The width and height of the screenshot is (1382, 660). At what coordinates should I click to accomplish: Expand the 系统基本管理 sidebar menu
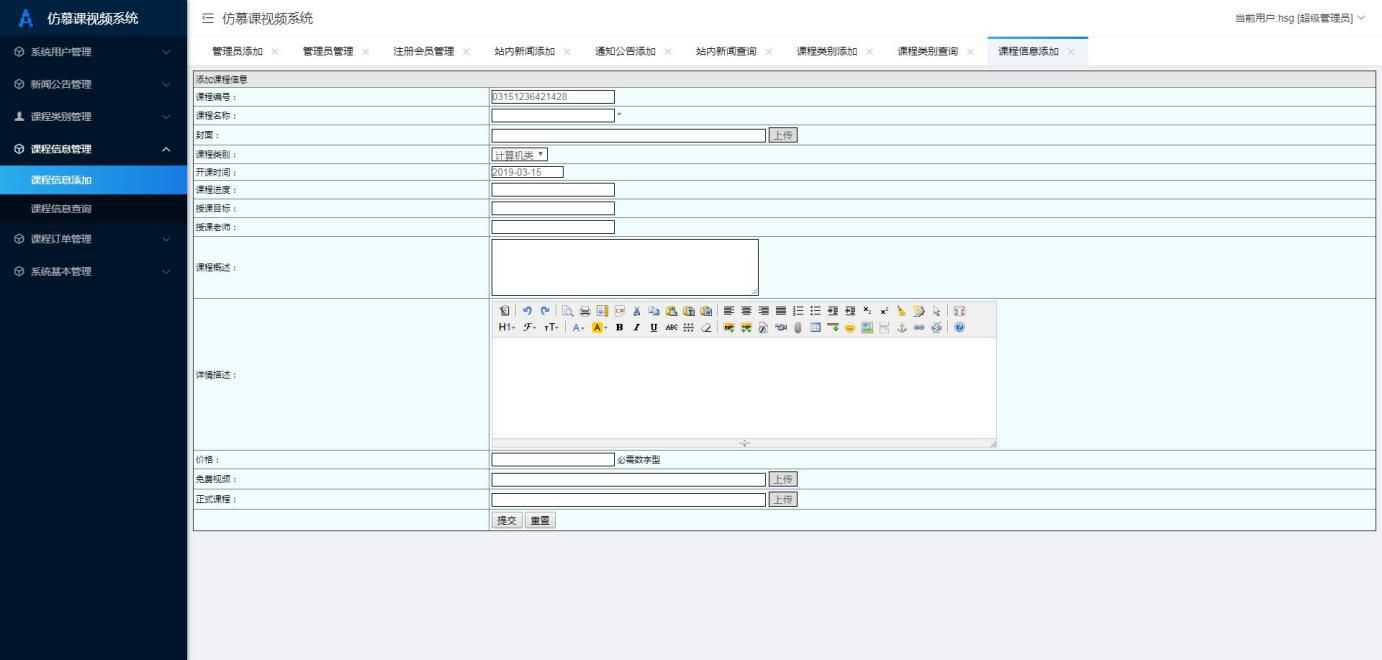pyautogui.click(x=93, y=271)
